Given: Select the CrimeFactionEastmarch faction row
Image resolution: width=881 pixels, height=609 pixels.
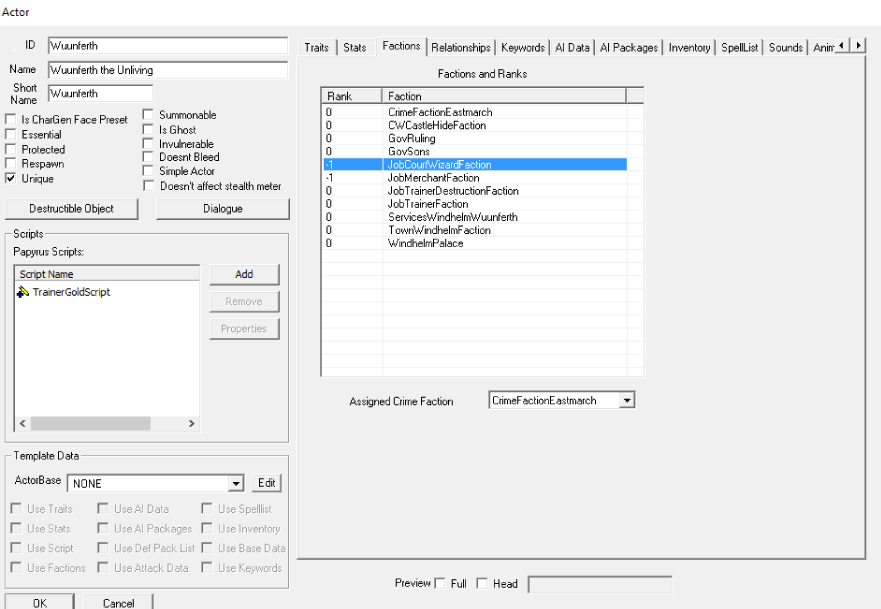Looking at the screenshot, I should 475,112.
